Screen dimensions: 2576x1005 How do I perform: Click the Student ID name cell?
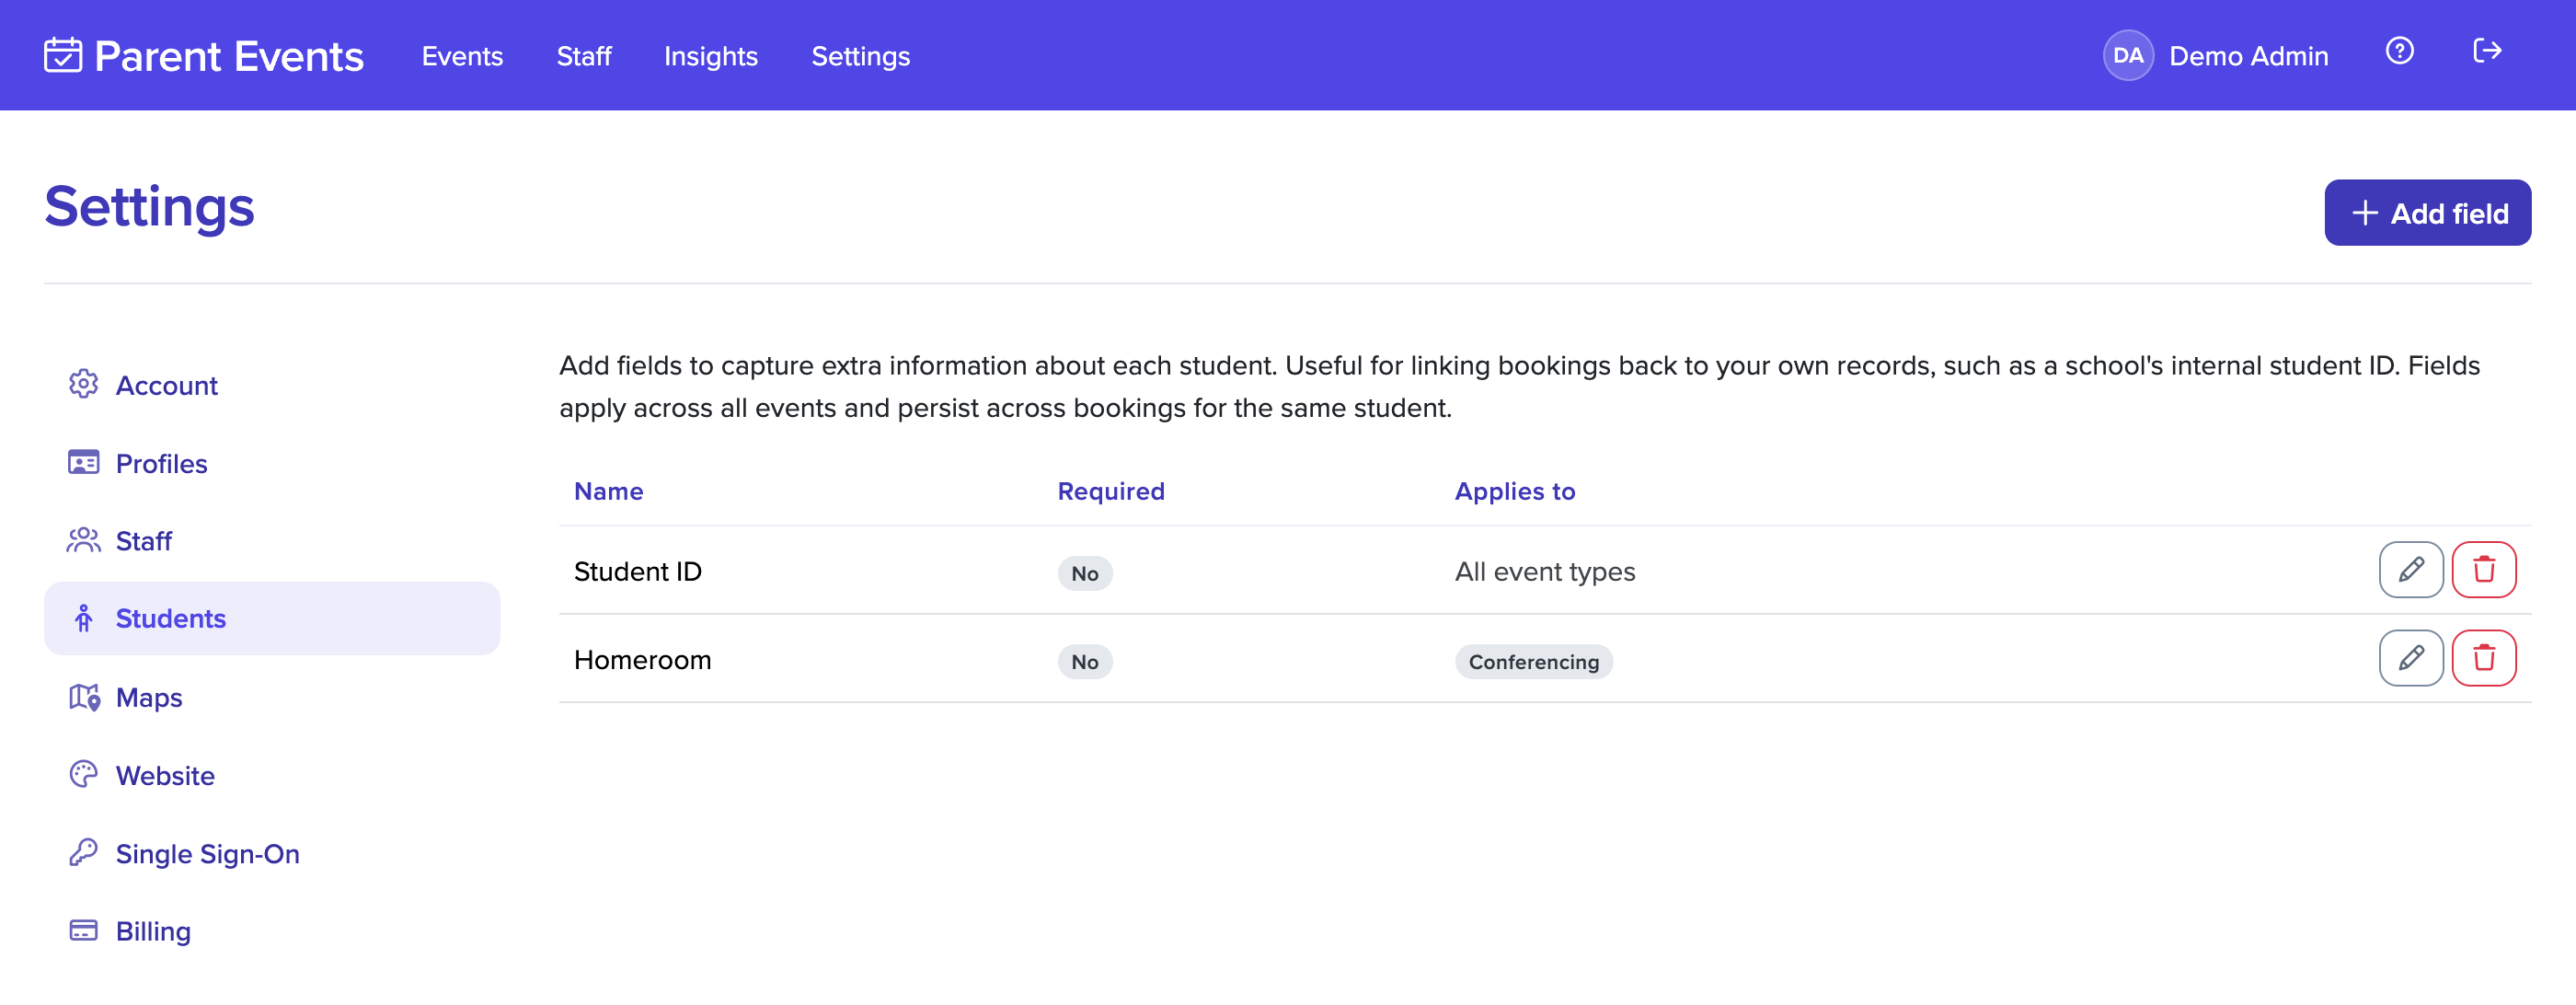(x=637, y=571)
